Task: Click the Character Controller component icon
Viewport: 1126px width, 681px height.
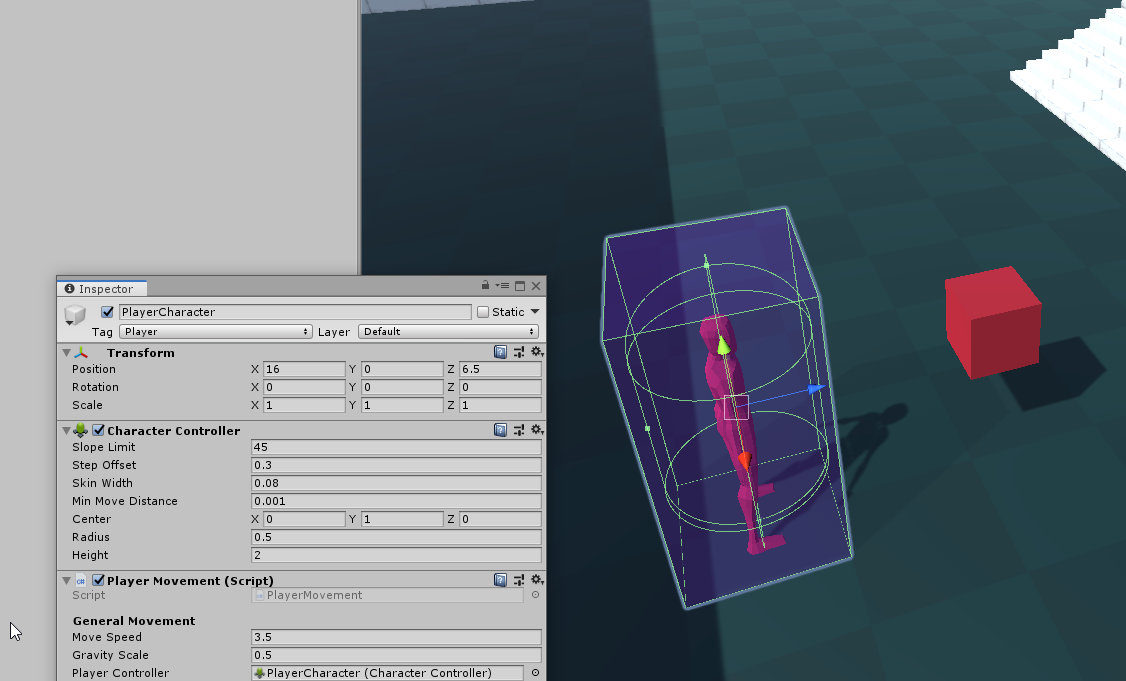Action: pos(80,430)
